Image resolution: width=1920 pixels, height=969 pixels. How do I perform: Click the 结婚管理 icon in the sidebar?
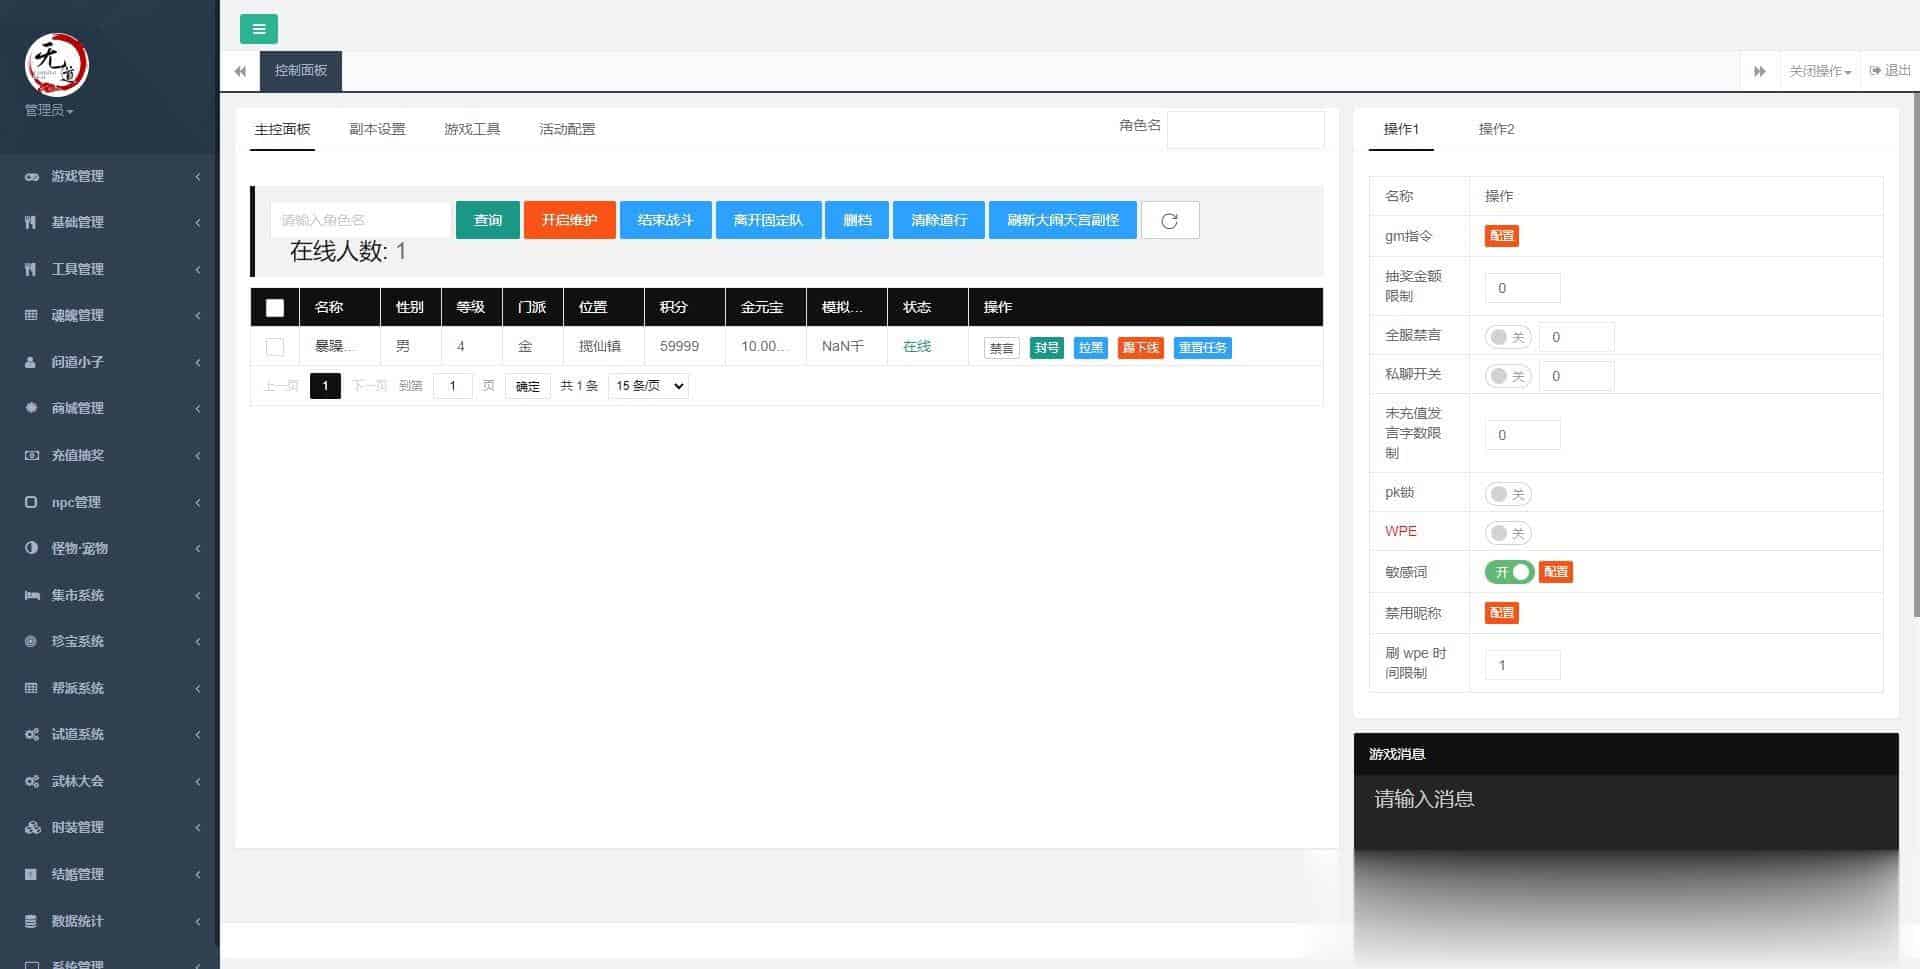pos(31,874)
